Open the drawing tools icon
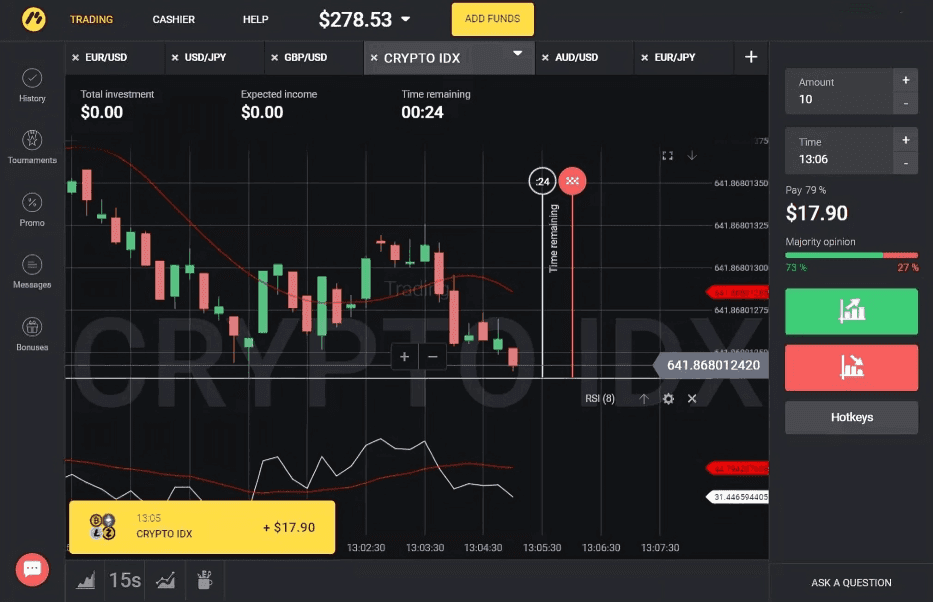This screenshot has height=602, width=933. [x=205, y=580]
